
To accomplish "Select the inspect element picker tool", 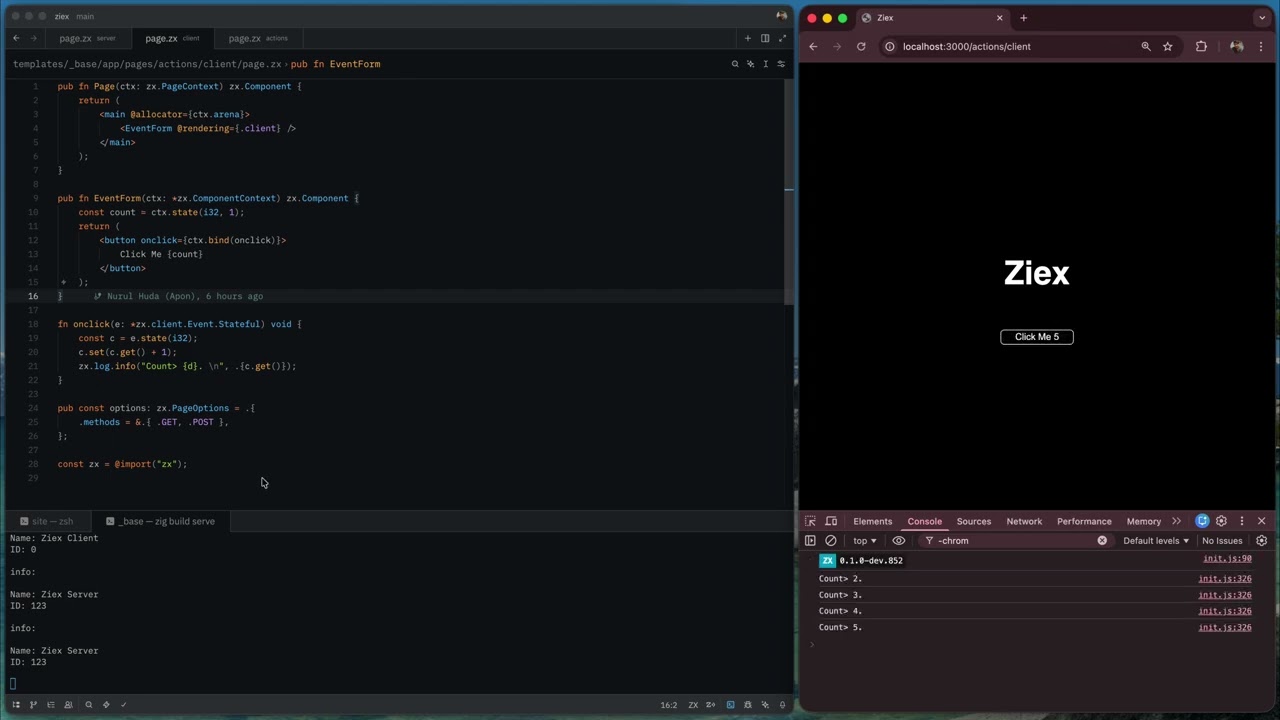I will click(811, 521).
